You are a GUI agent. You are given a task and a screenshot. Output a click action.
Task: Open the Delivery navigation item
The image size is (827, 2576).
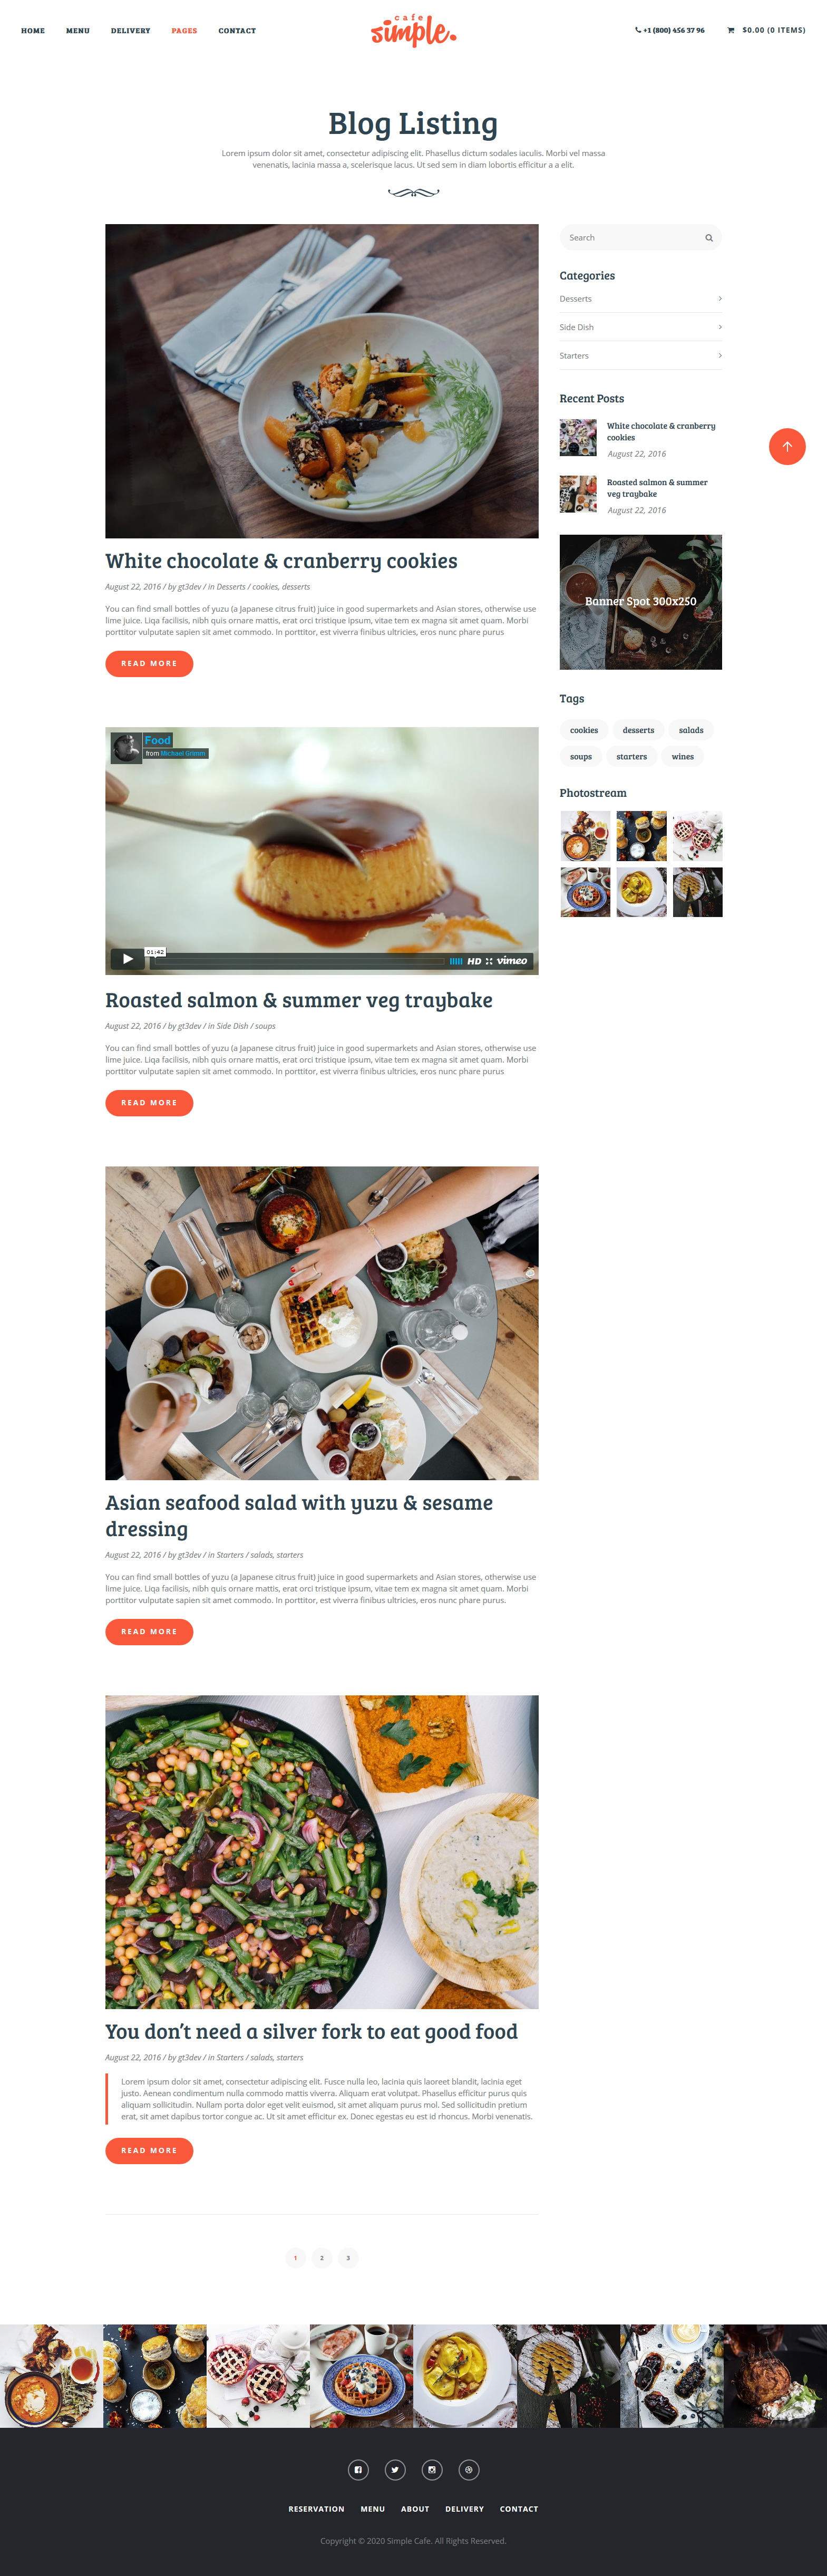131,31
